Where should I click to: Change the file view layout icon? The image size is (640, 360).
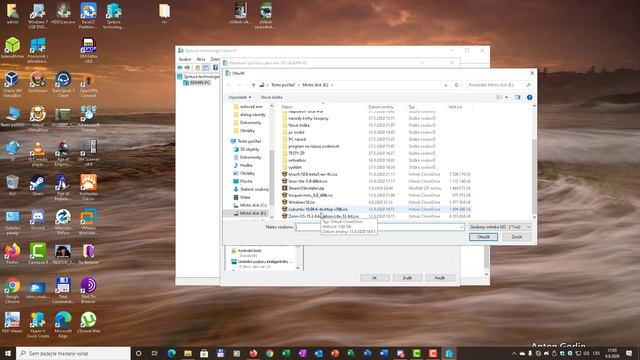tap(499, 97)
